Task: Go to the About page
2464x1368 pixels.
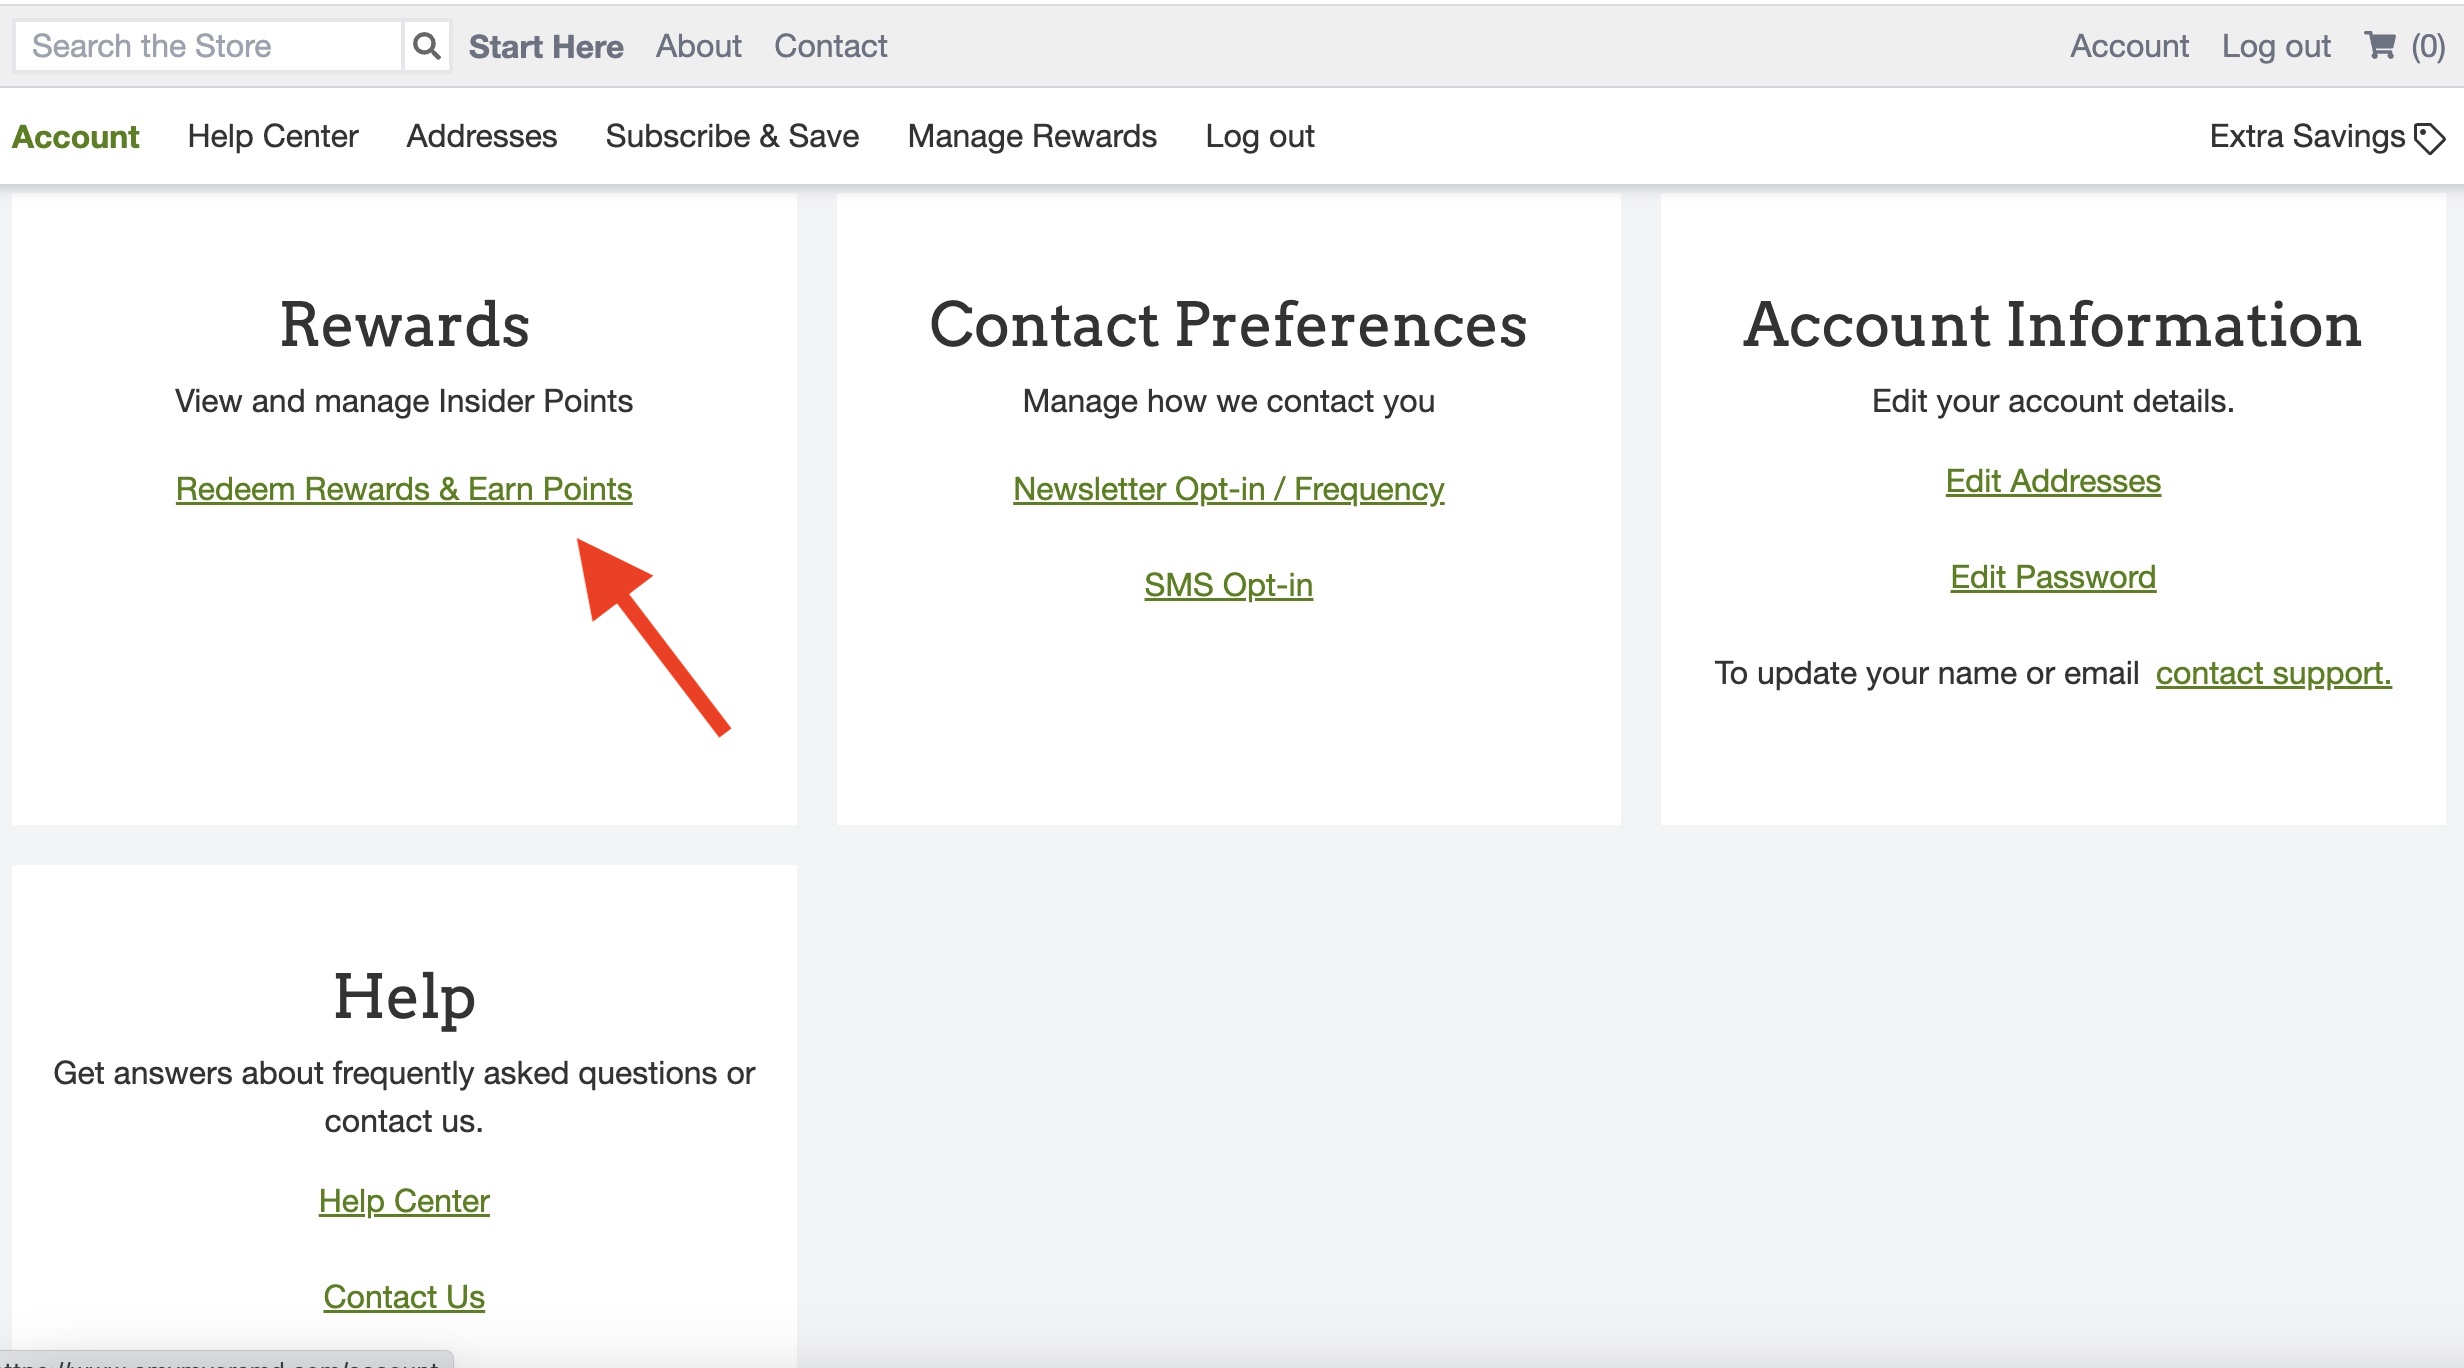Action: point(698,46)
